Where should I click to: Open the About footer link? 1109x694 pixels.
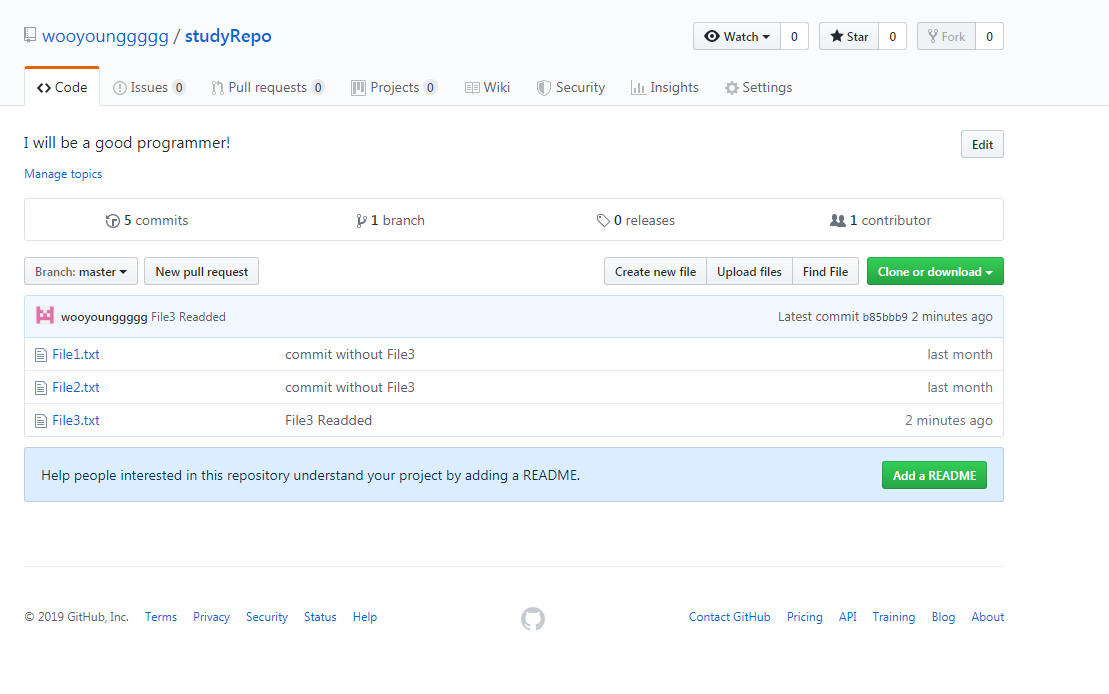[x=987, y=617]
